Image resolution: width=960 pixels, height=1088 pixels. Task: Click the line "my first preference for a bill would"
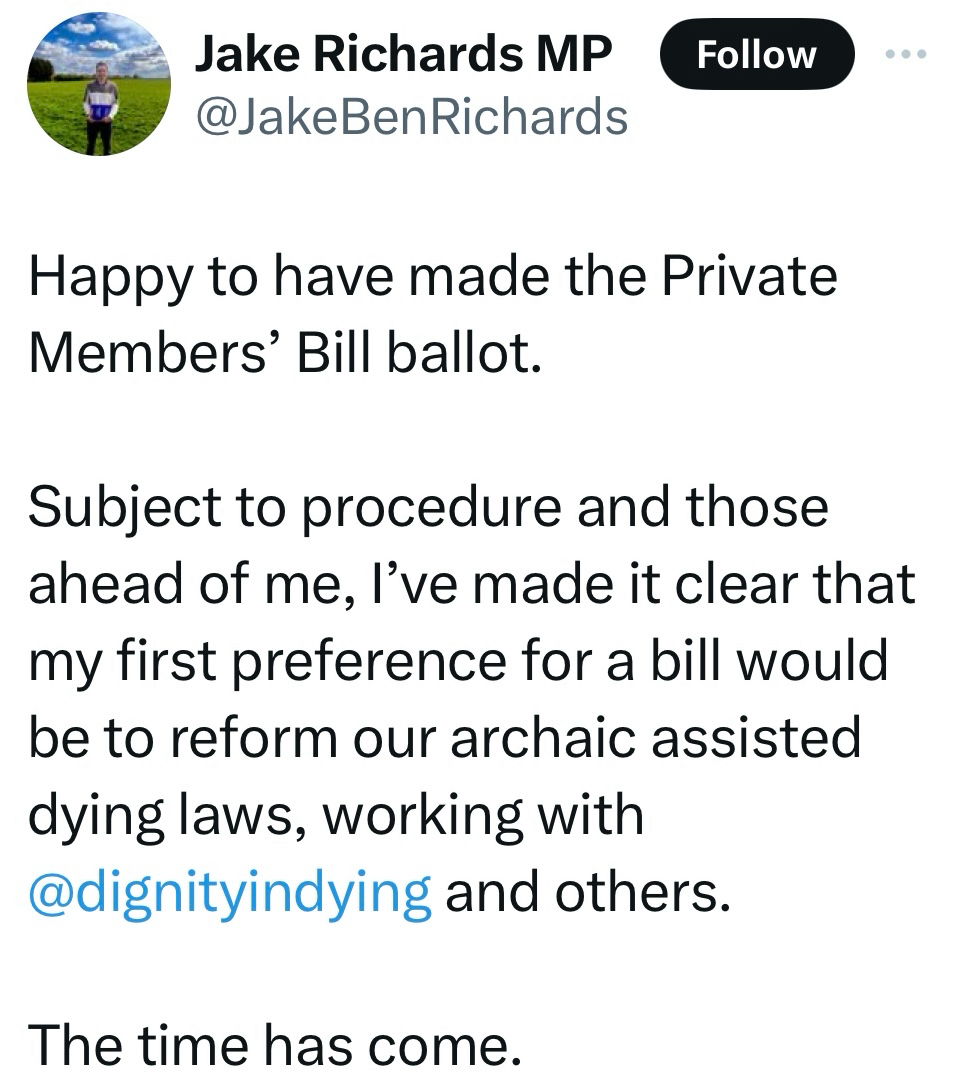[458, 660]
